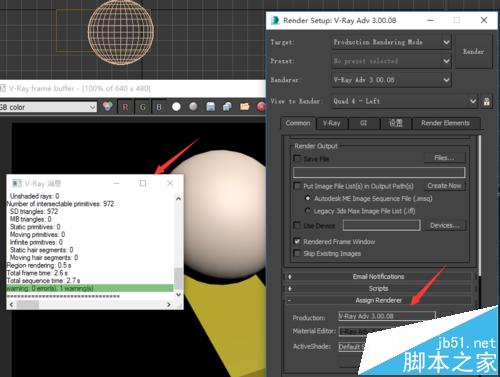Click the save all channels icon
This screenshot has width=500, height=377.
coord(227,107)
